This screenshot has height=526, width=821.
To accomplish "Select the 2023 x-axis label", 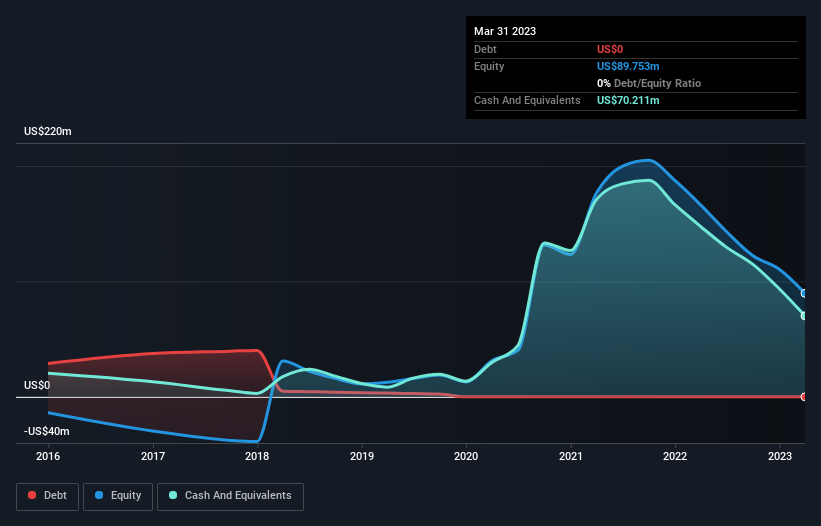I will click(780, 456).
